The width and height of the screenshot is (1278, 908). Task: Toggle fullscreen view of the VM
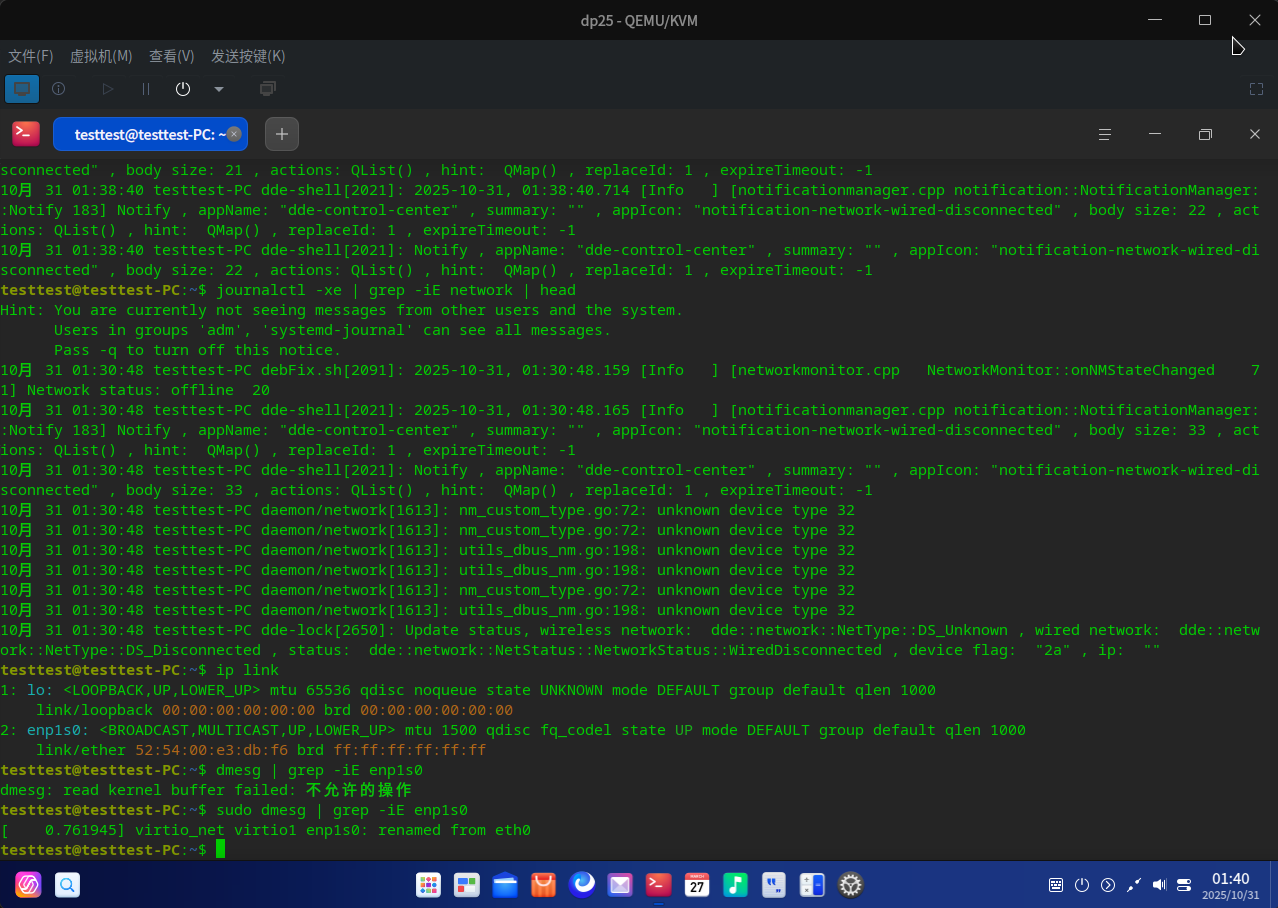[x=1257, y=89]
